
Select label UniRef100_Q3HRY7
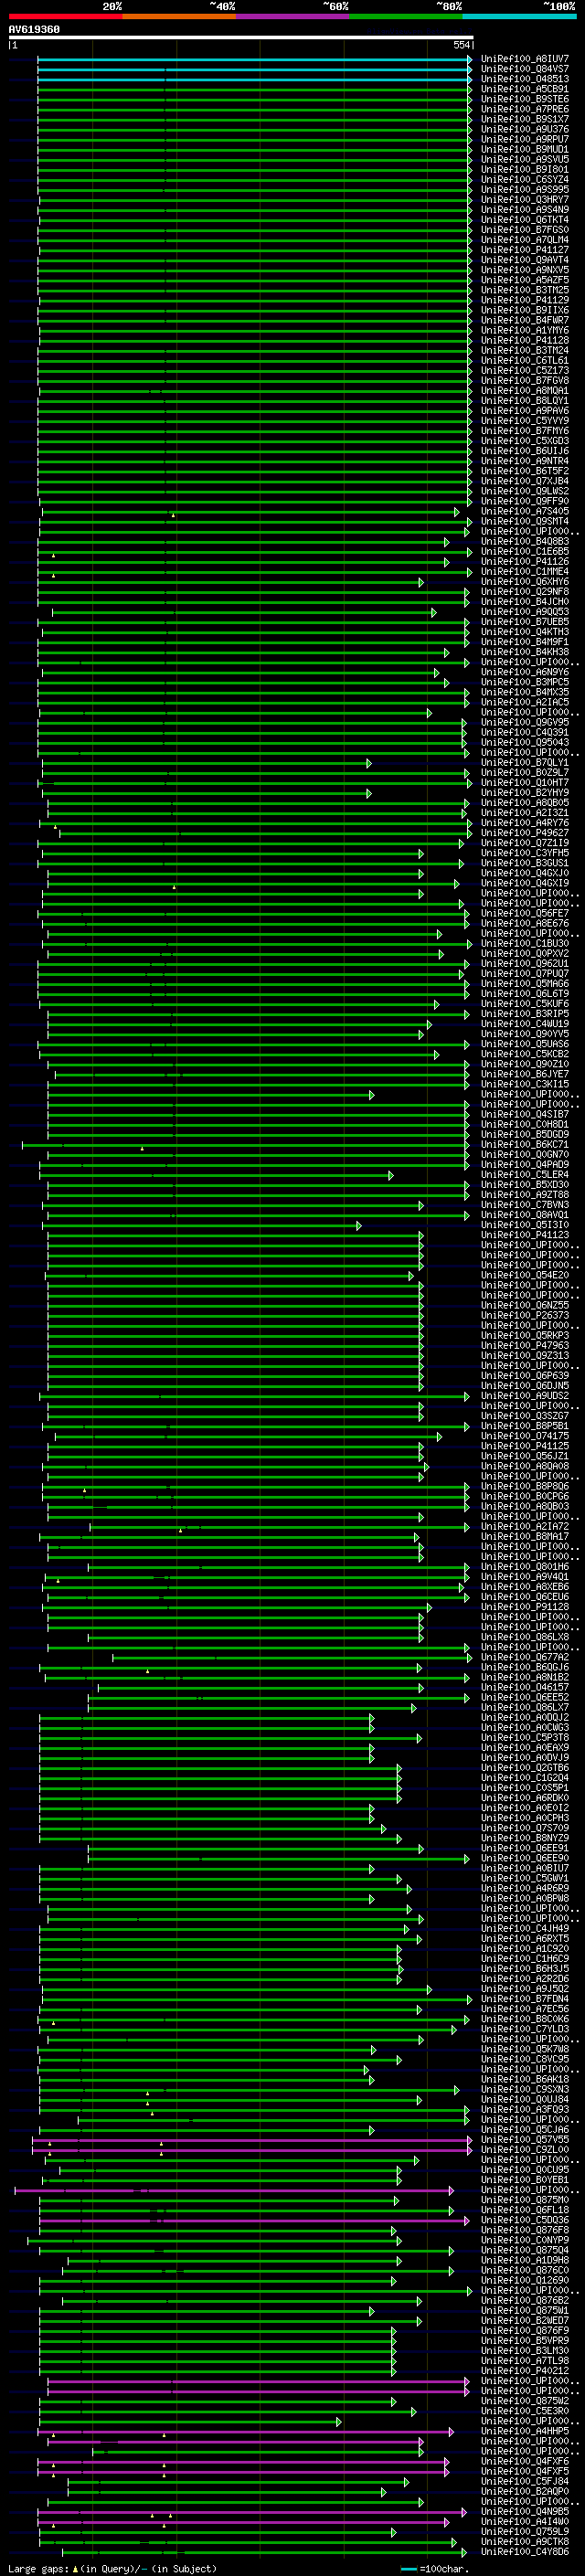pos(524,199)
